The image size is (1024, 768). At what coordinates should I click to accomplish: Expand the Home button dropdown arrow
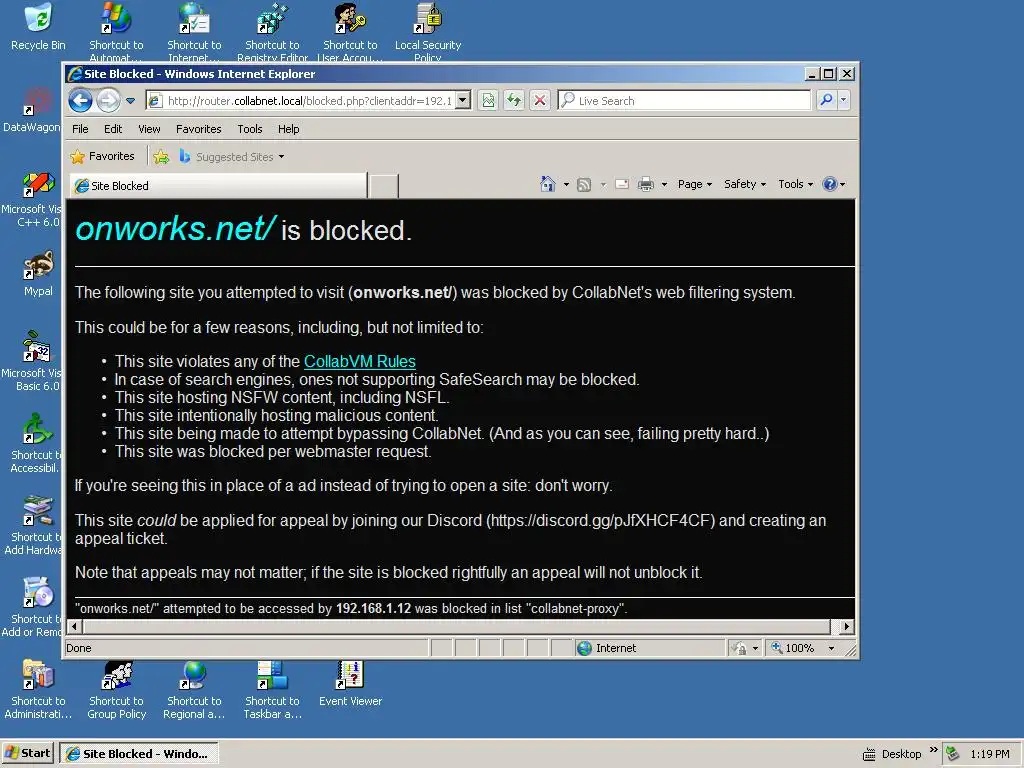click(x=566, y=185)
